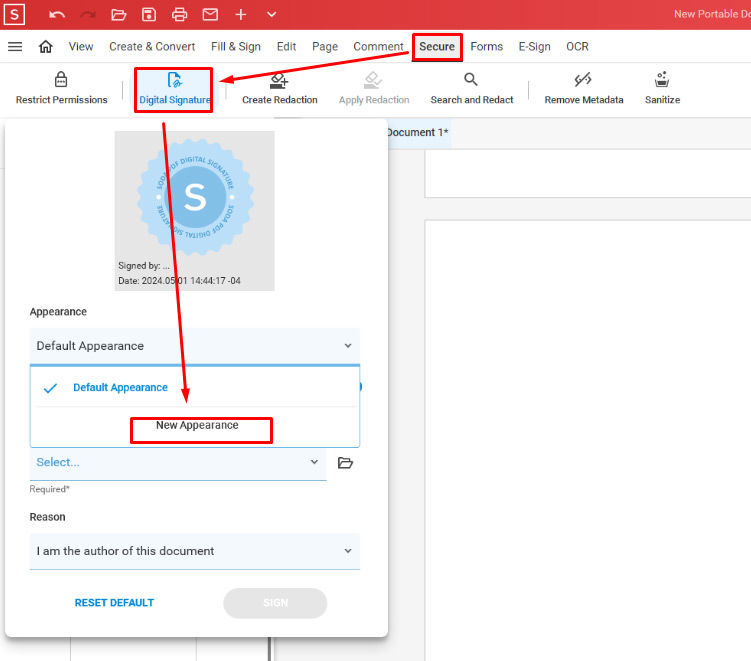Viewport: 751px width, 661px height.
Task: Click the Undo arrow icon
Action: 57,15
